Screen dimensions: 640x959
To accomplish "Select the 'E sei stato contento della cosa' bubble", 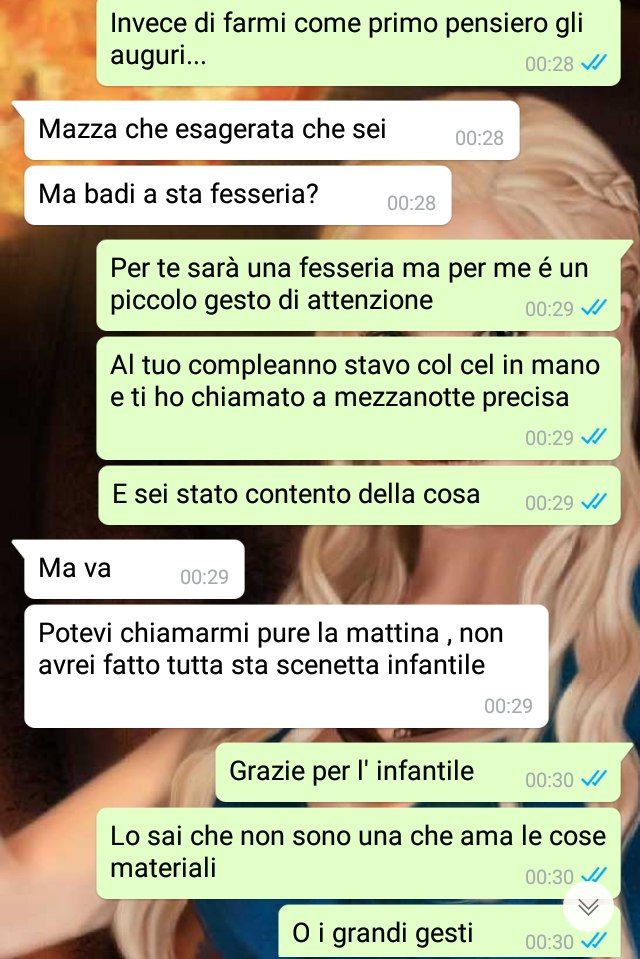I will (359, 495).
